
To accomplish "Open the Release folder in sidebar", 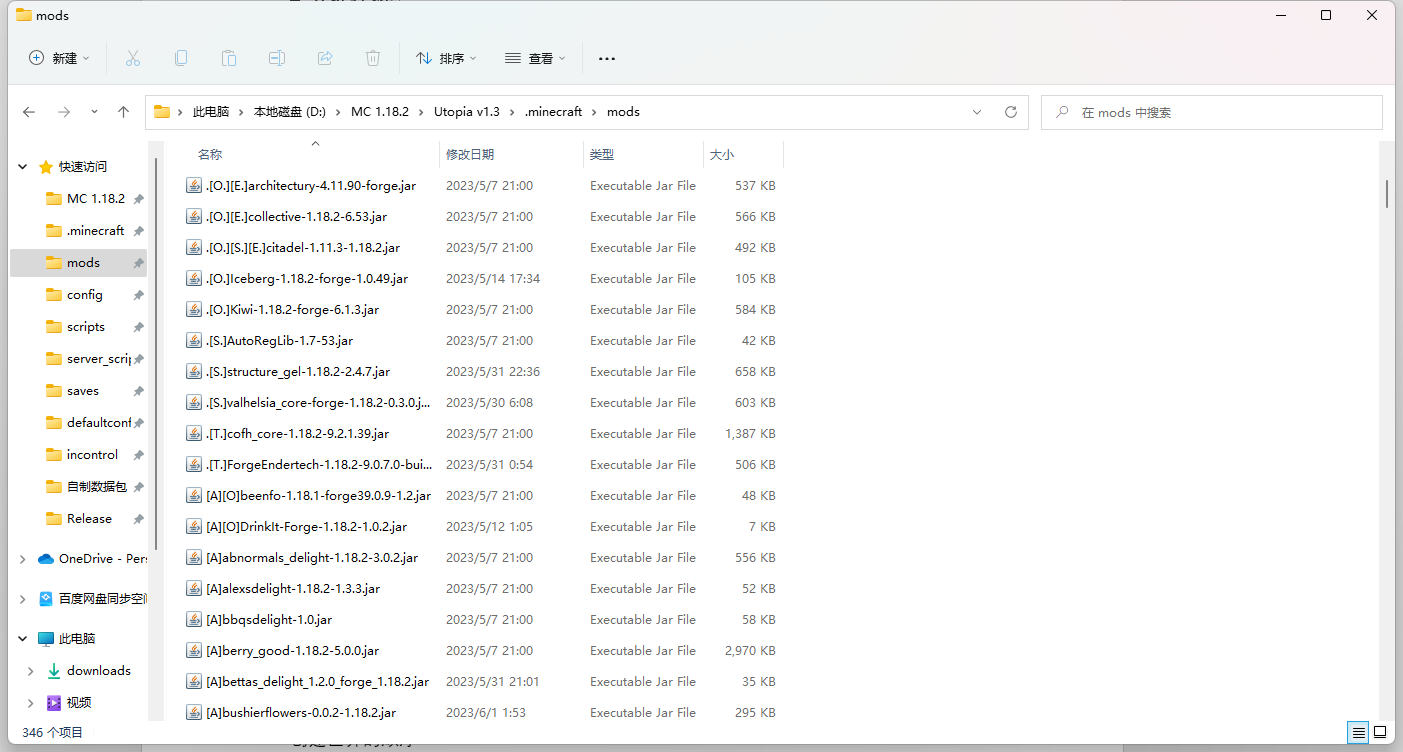I will click(89, 519).
